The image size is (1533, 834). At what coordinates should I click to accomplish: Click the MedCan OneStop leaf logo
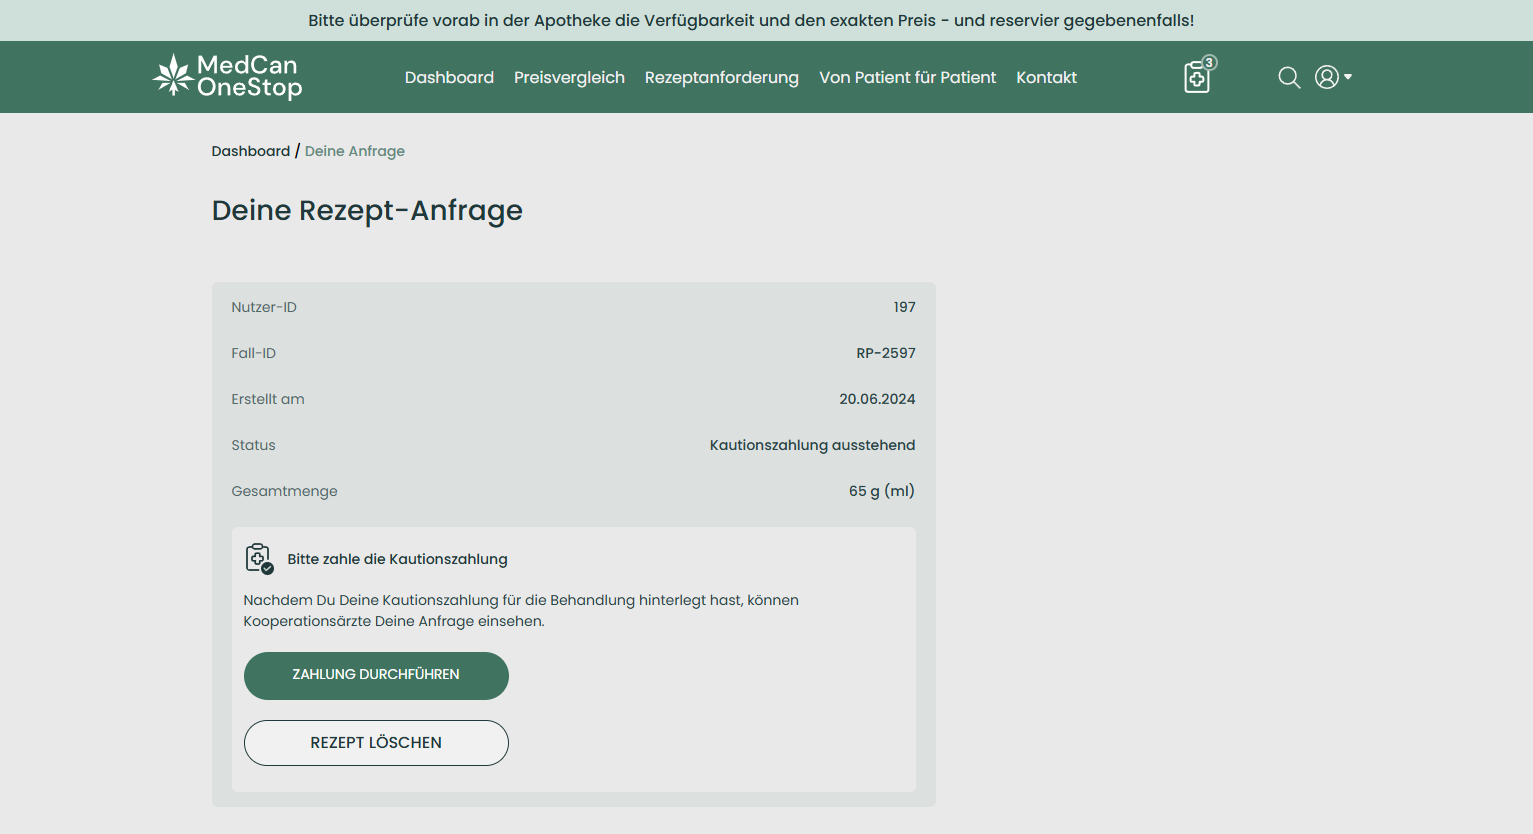click(x=174, y=76)
